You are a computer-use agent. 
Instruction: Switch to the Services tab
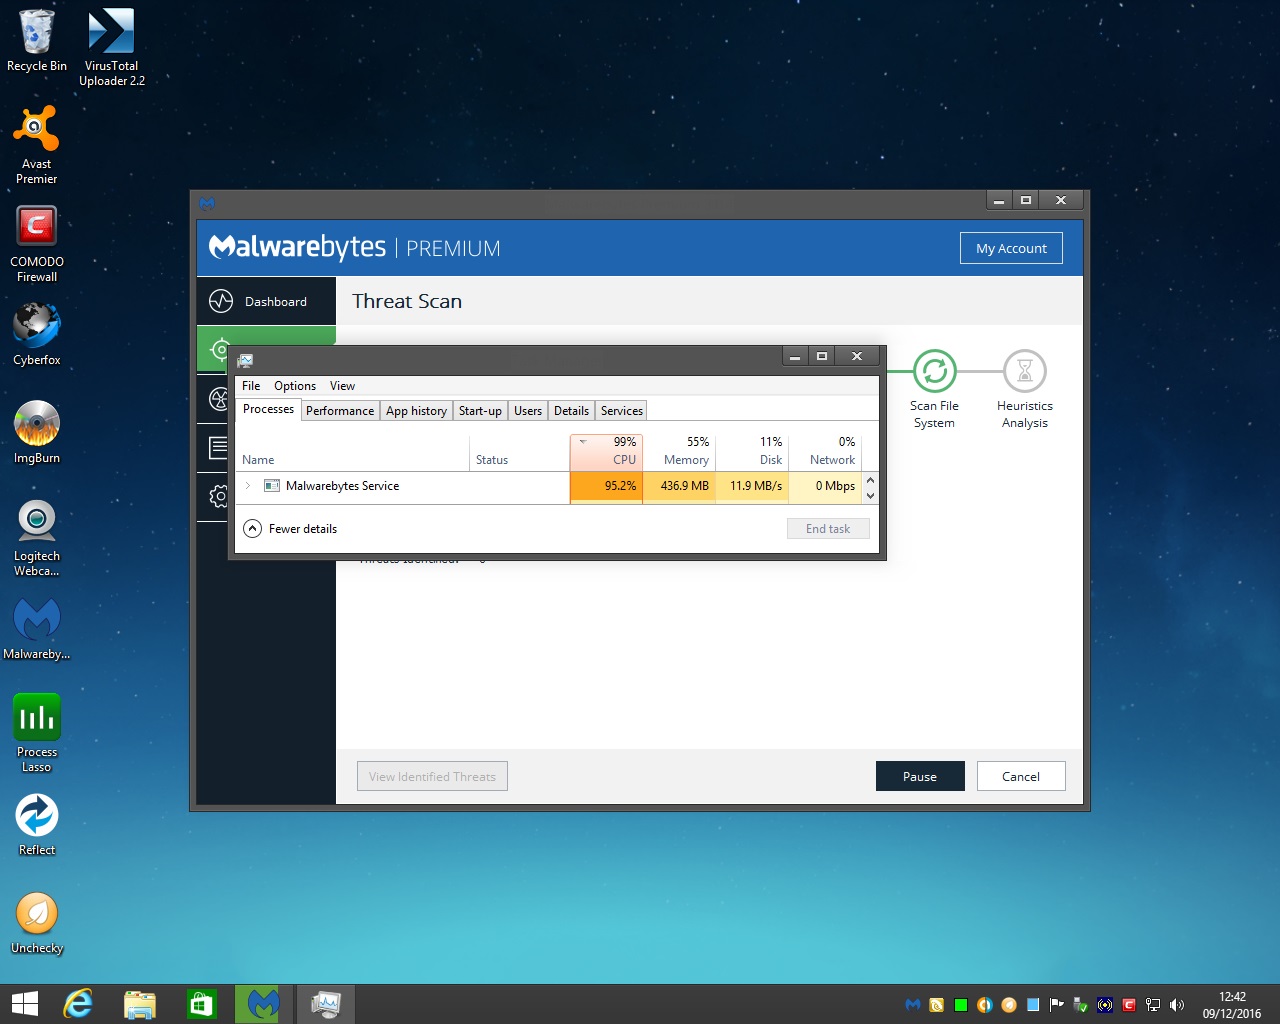pyautogui.click(x=621, y=411)
